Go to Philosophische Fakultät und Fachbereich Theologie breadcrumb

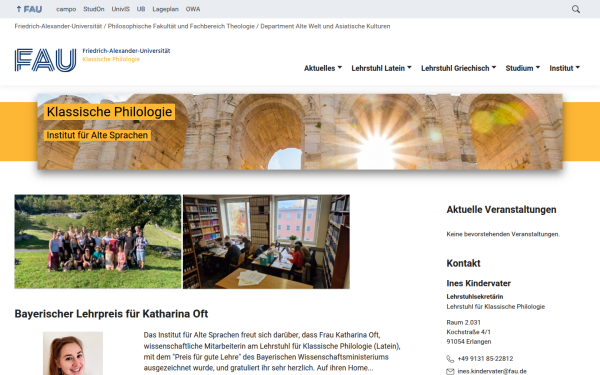point(181,26)
